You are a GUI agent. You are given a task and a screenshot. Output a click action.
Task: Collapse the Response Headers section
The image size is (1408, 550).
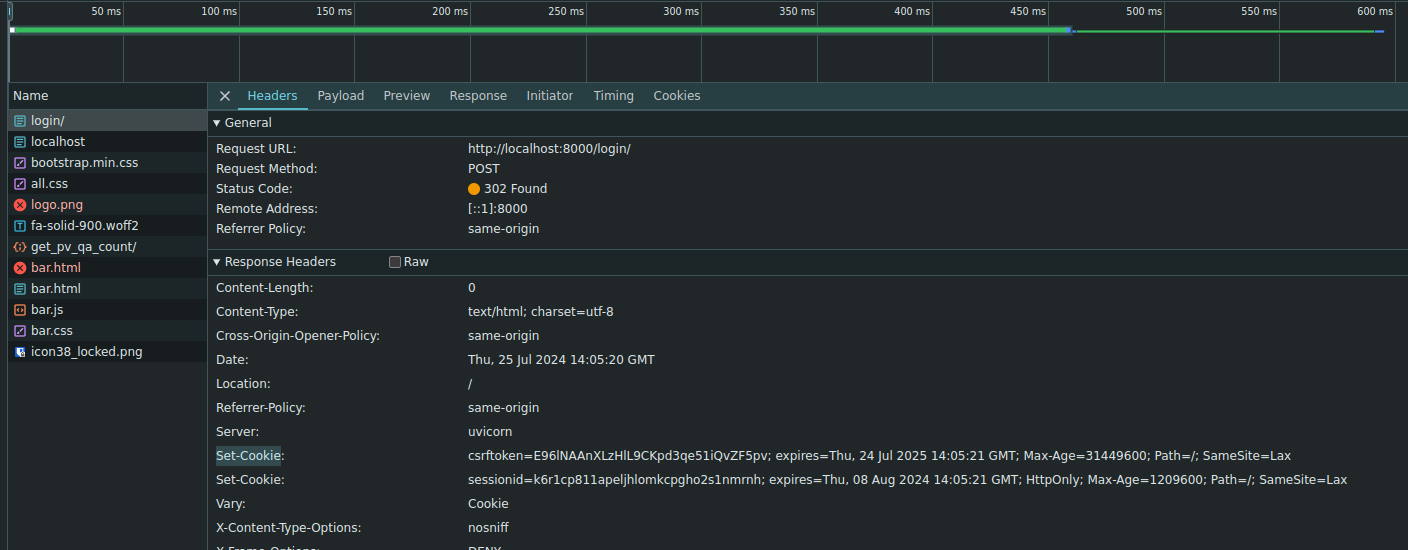pyautogui.click(x=216, y=262)
